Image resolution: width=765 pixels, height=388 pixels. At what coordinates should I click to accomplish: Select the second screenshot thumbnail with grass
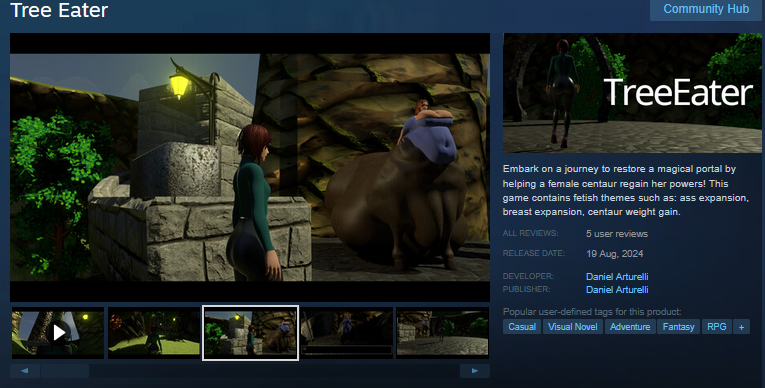coord(154,333)
